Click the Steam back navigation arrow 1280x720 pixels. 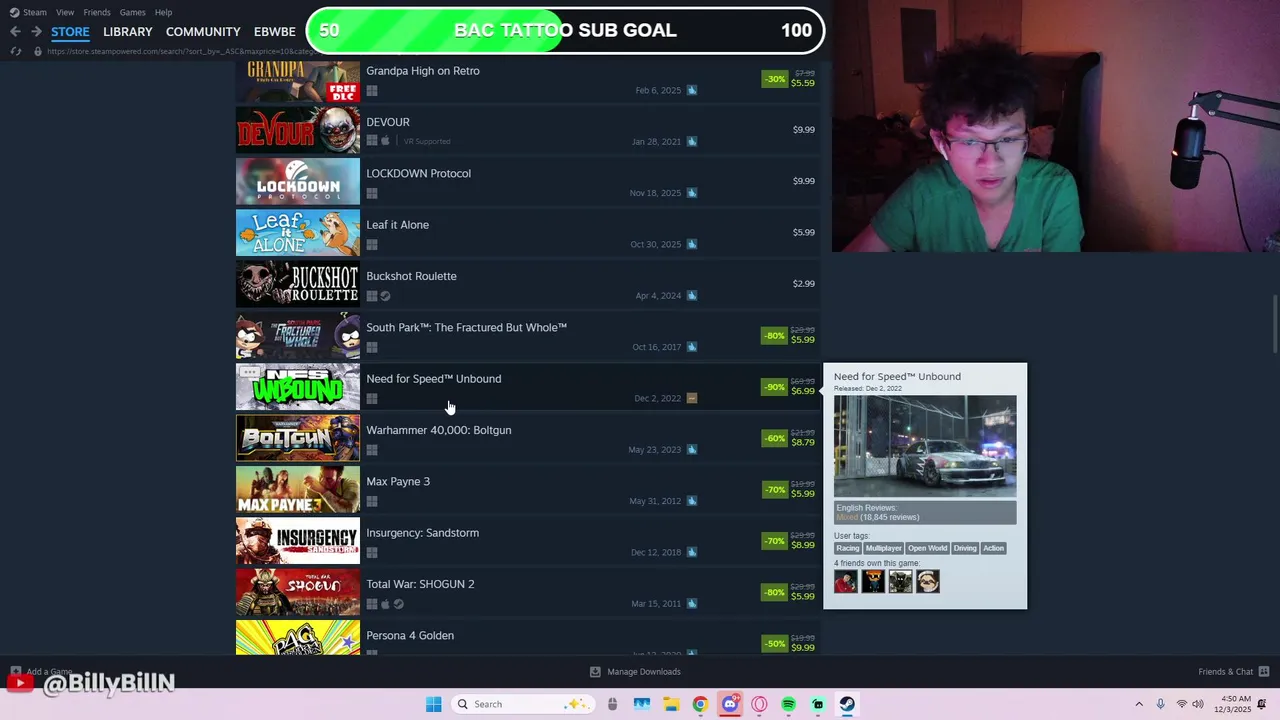[15, 32]
